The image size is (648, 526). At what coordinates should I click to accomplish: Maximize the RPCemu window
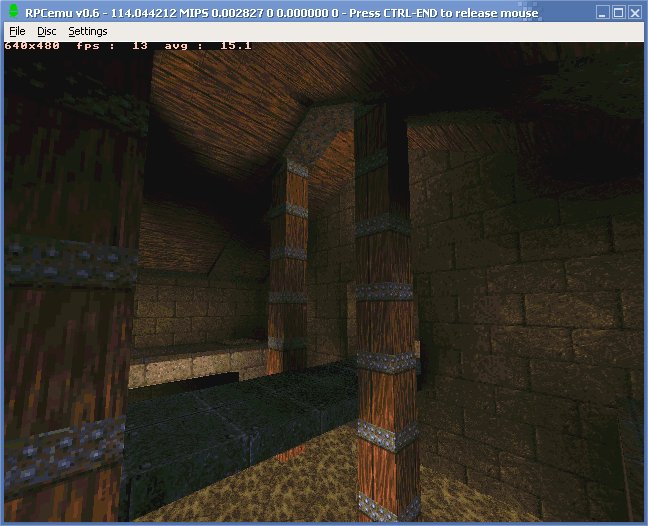(619, 13)
